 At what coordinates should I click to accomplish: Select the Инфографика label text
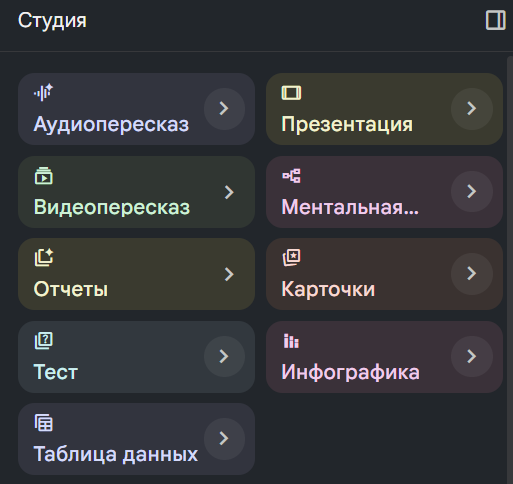coord(350,372)
